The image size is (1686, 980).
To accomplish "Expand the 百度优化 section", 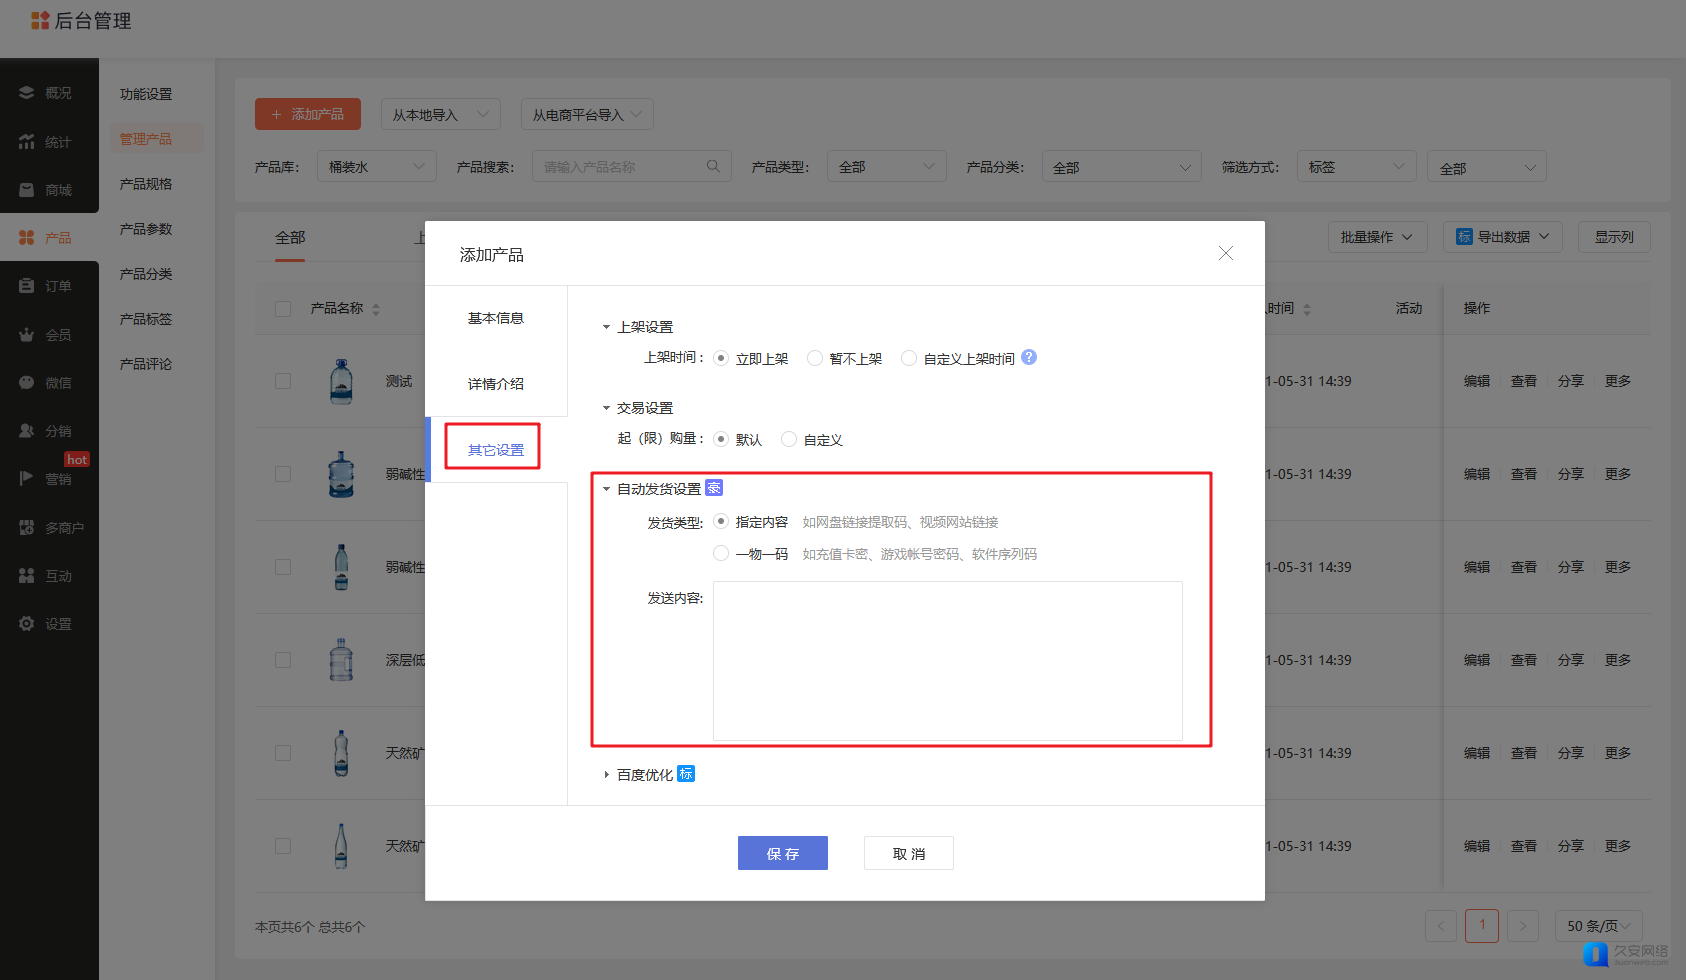I will click(606, 775).
